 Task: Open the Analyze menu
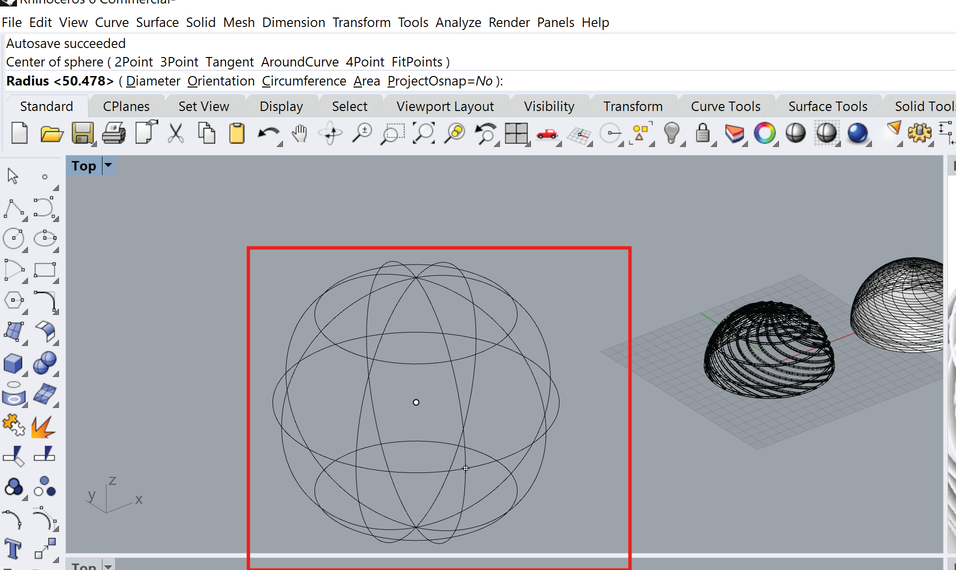(x=458, y=23)
